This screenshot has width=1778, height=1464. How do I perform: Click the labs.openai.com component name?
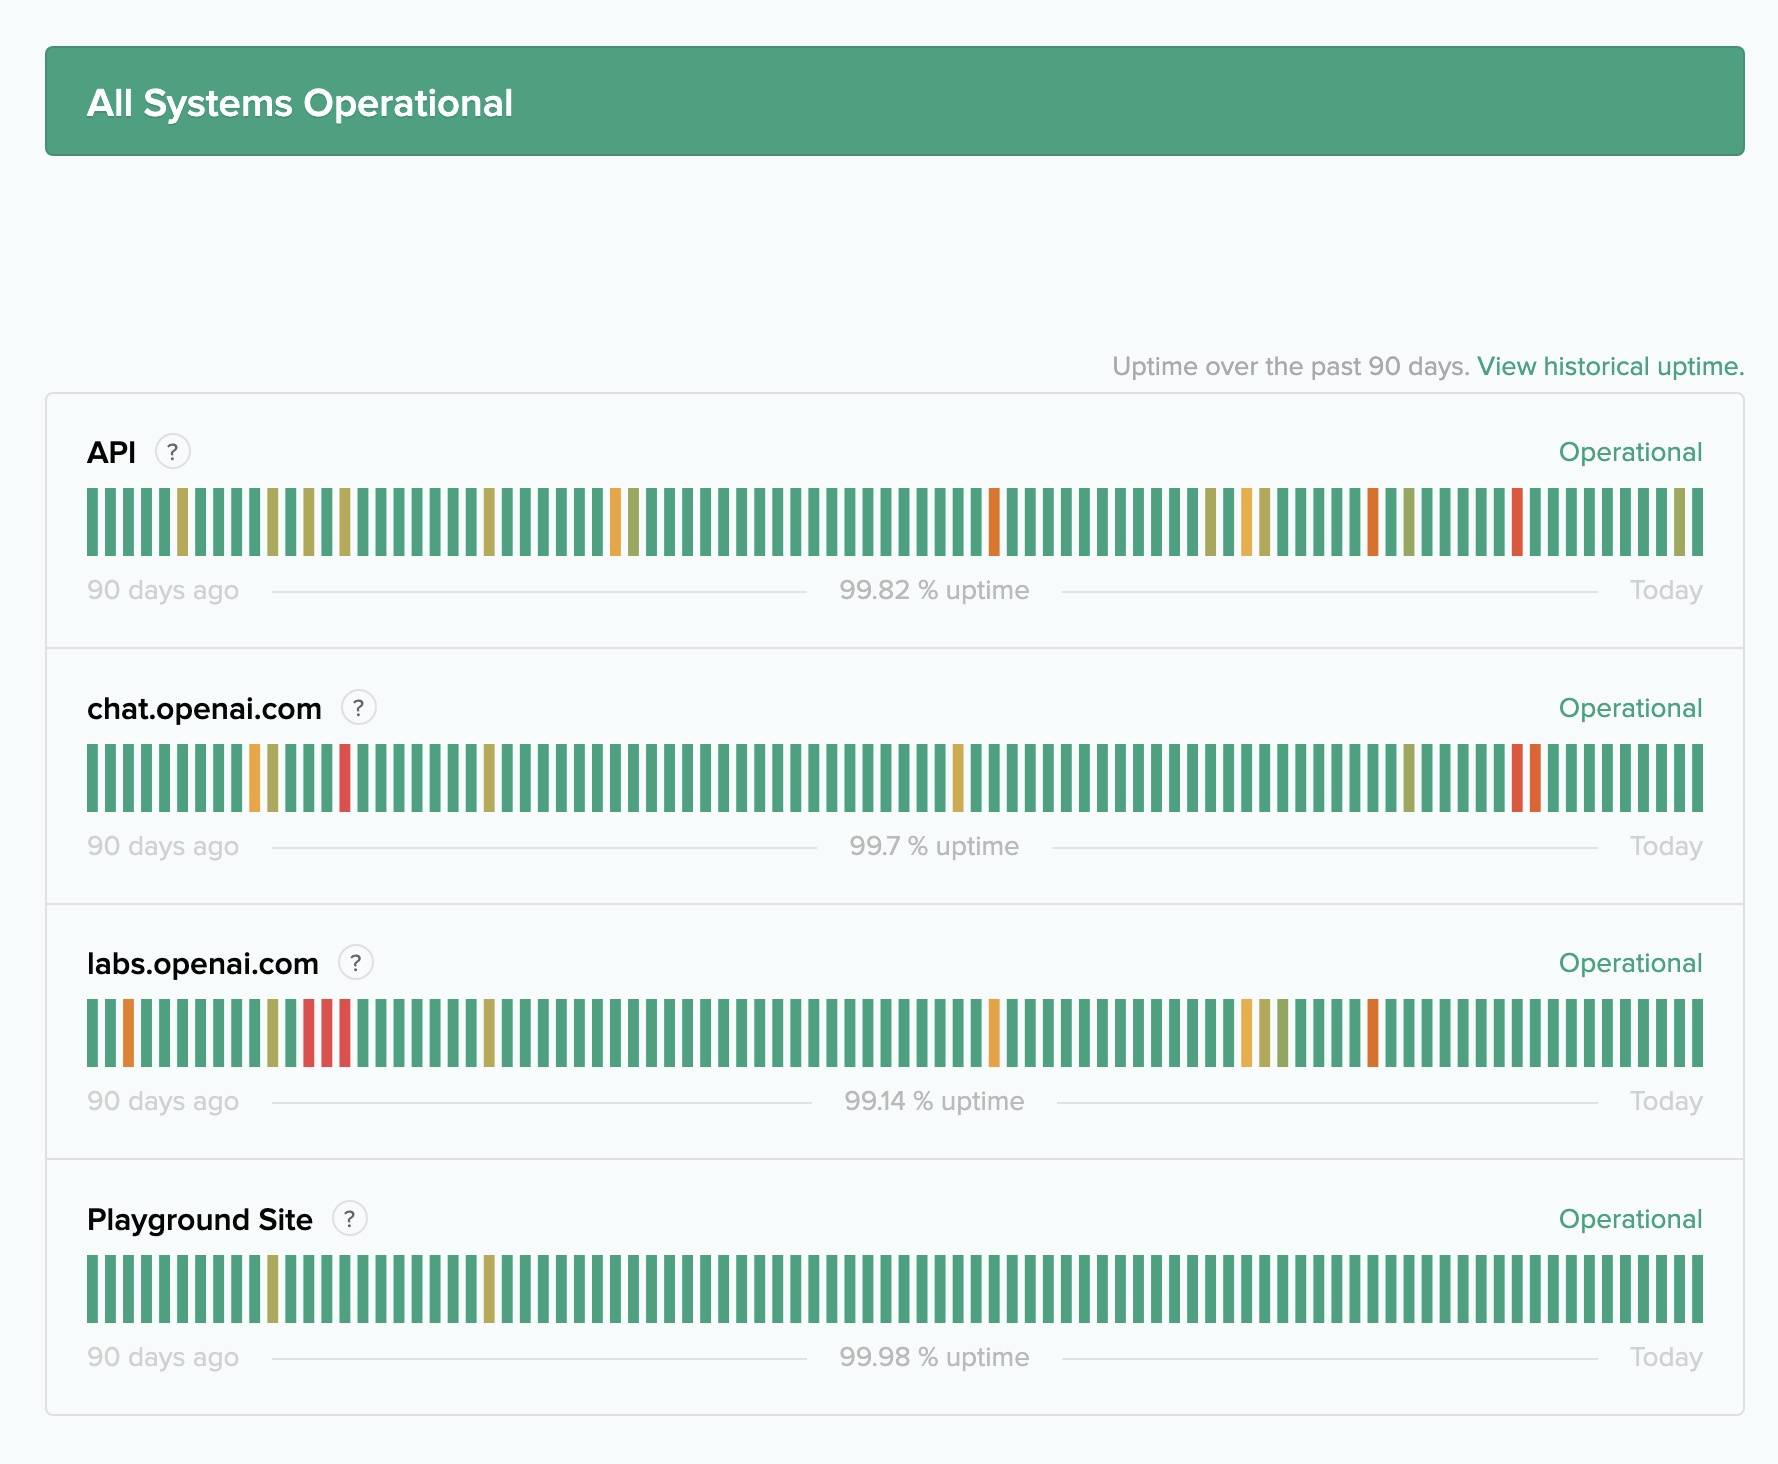[201, 962]
